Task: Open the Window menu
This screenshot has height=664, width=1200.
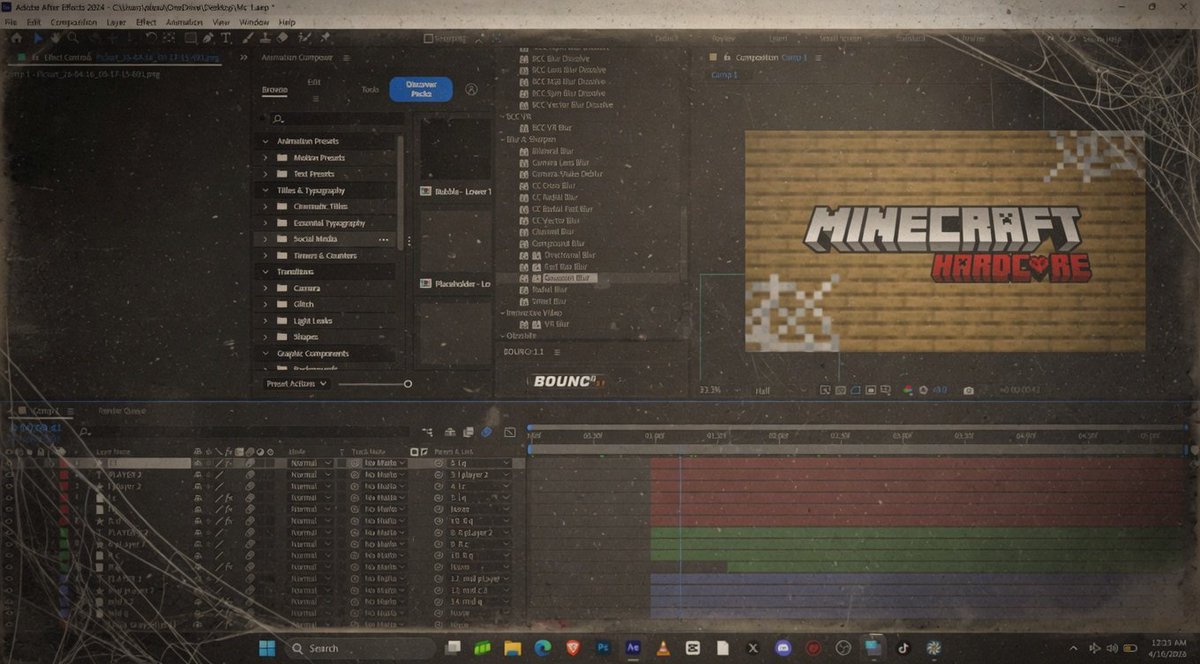Action: [x=254, y=21]
